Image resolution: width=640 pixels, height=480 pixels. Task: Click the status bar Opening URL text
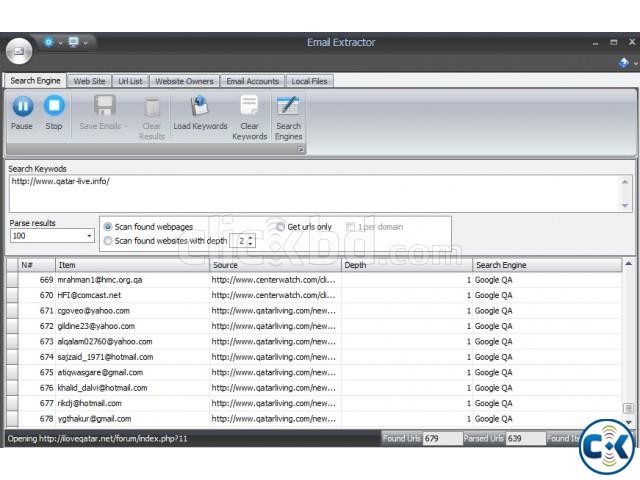(x=97, y=439)
